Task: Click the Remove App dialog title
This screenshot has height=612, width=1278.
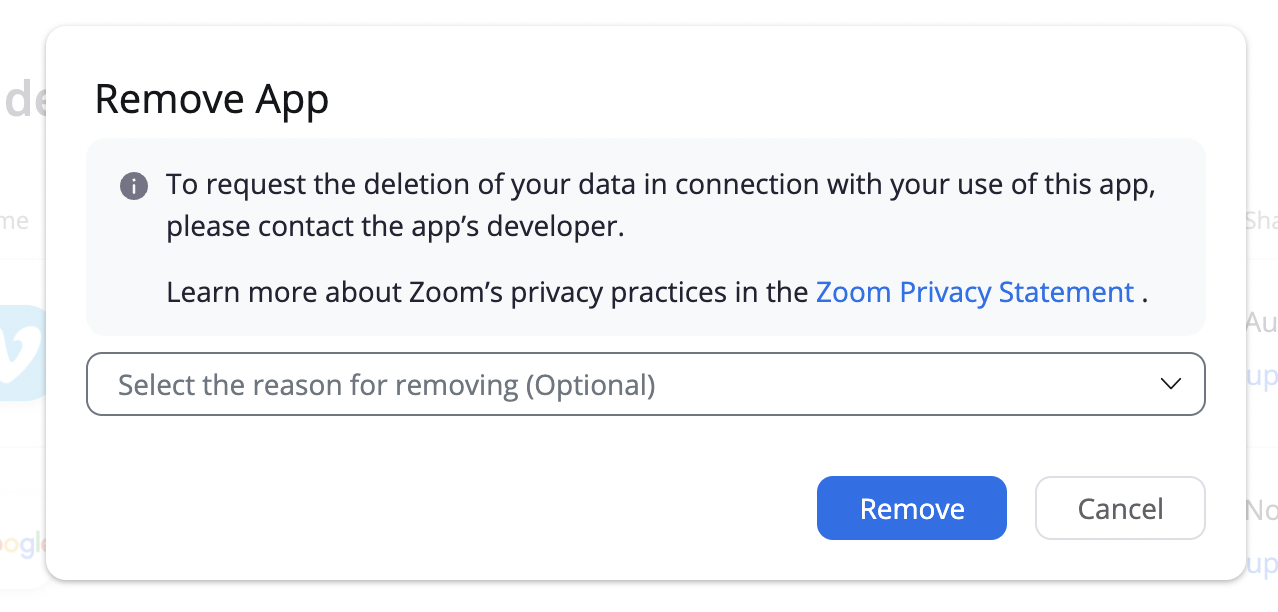Action: tap(212, 99)
